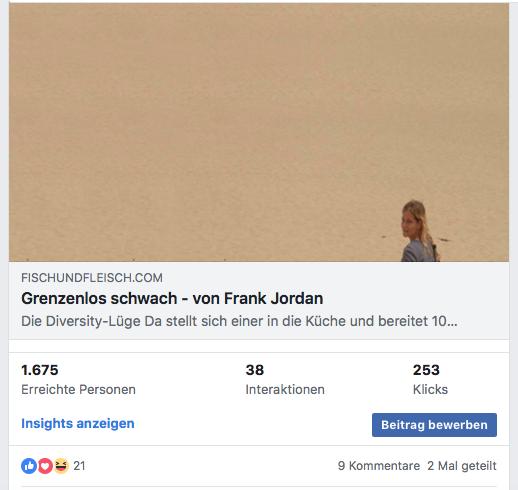Click the FISCHUNDFLEISCH.COM source domain
The height and width of the screenshot is (490, 518).
pos(92,278)
